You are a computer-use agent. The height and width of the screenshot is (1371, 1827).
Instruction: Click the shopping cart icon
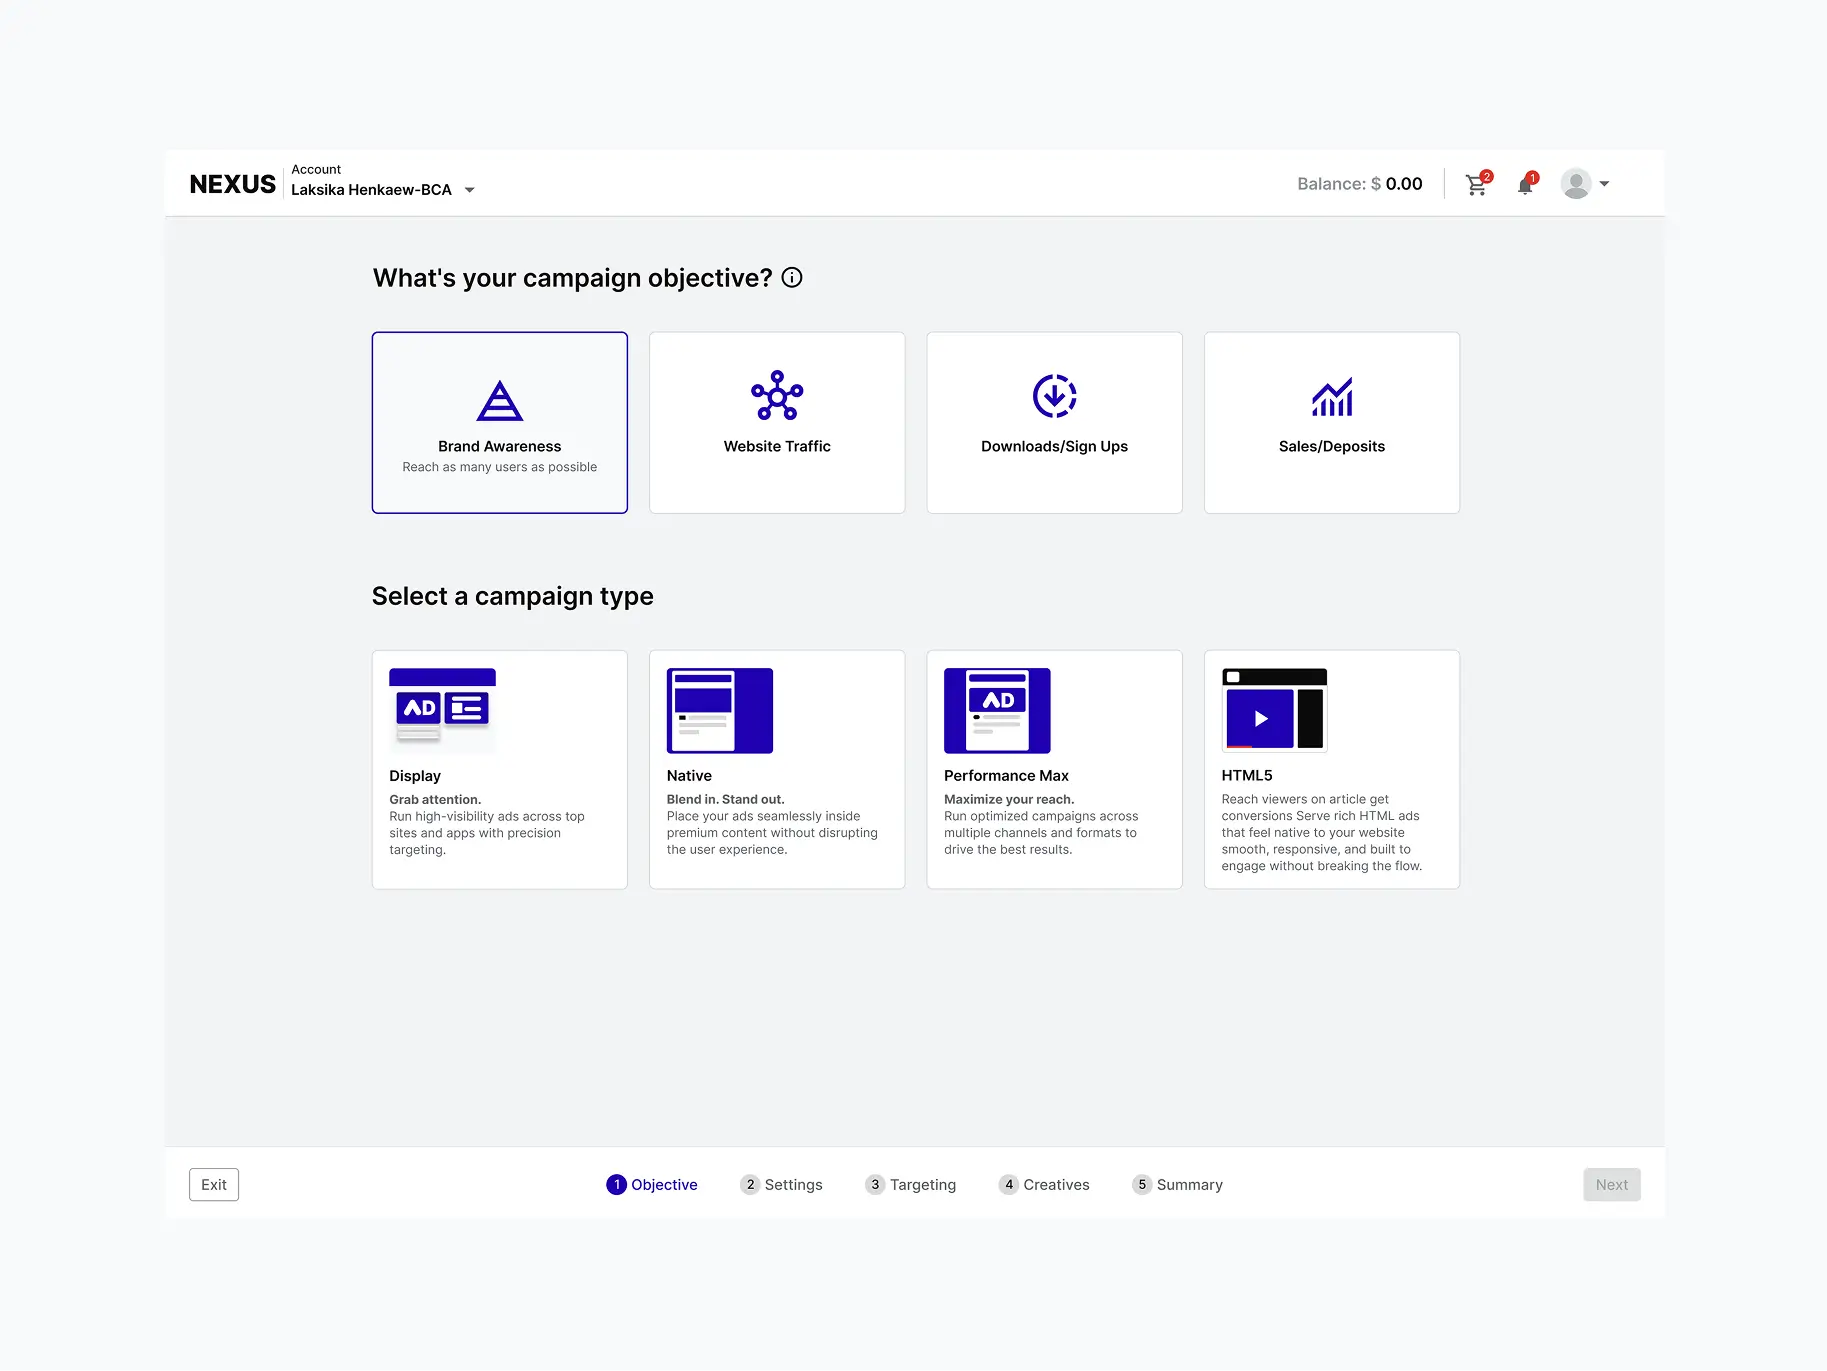[x=1476, y=185]
